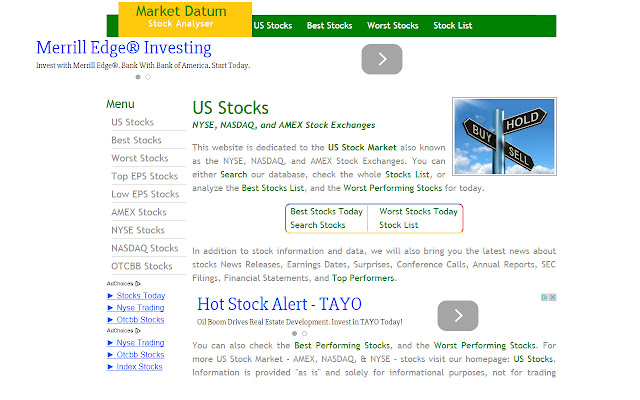Click the US Stocks page heading
Image resolution: width=640 pixels, height=400 pixels.
click(231, 108)
